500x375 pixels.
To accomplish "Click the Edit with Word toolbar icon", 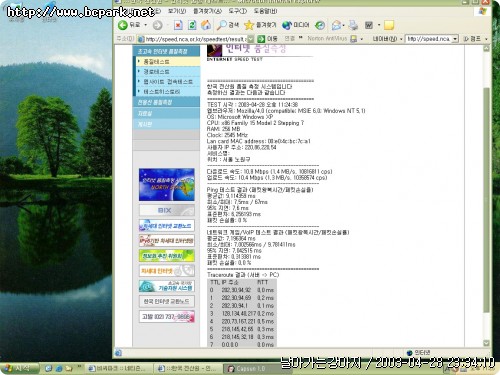I will (369, 25).
